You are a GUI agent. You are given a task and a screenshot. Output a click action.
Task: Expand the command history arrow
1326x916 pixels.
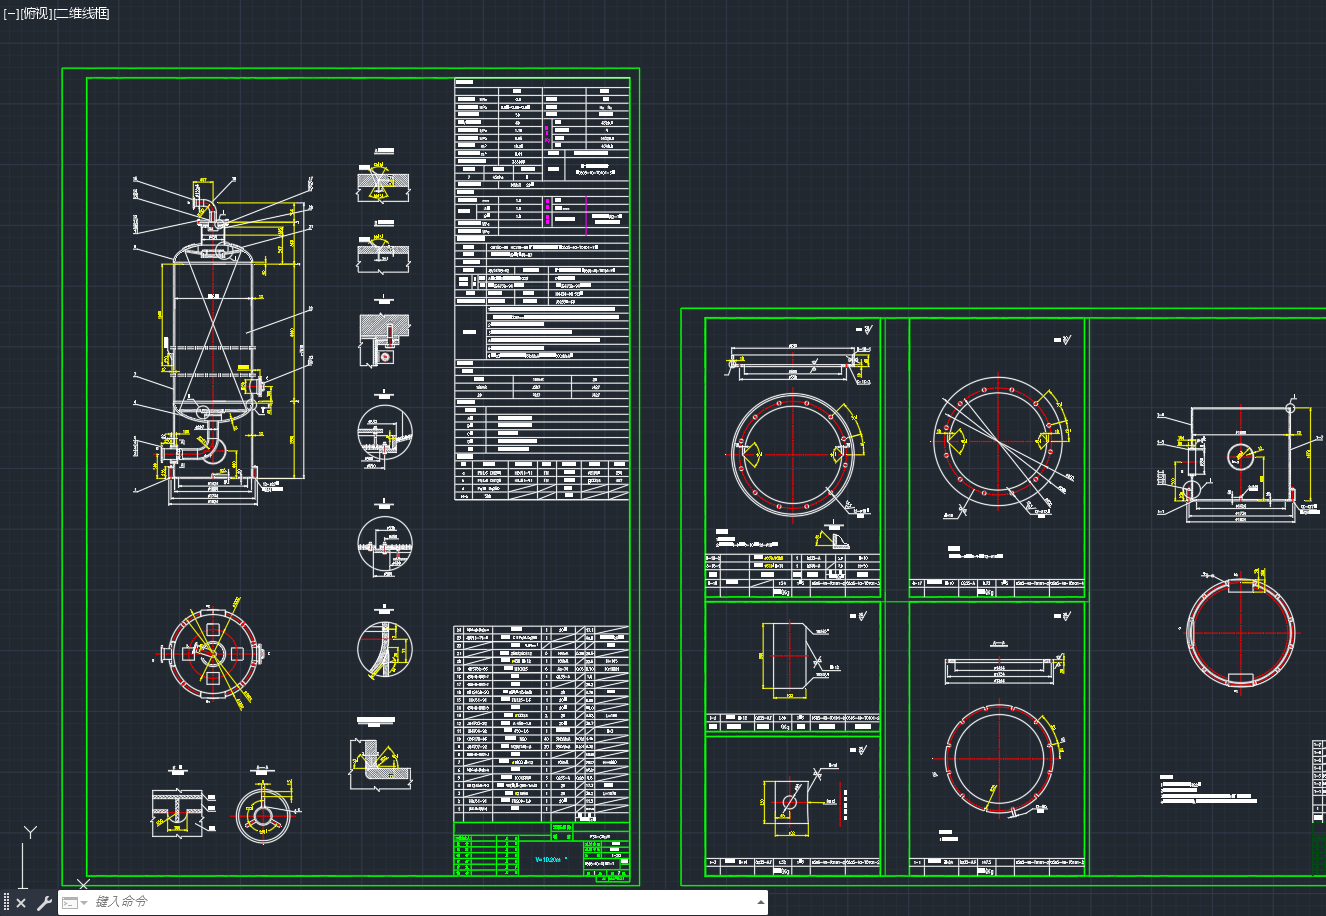coord(760,902)
